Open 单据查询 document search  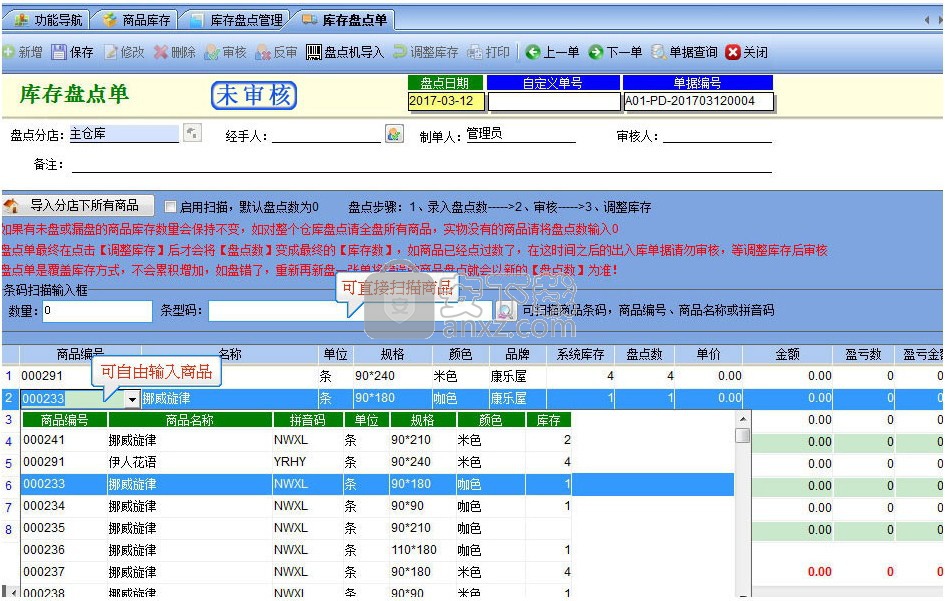pos(684,52)
